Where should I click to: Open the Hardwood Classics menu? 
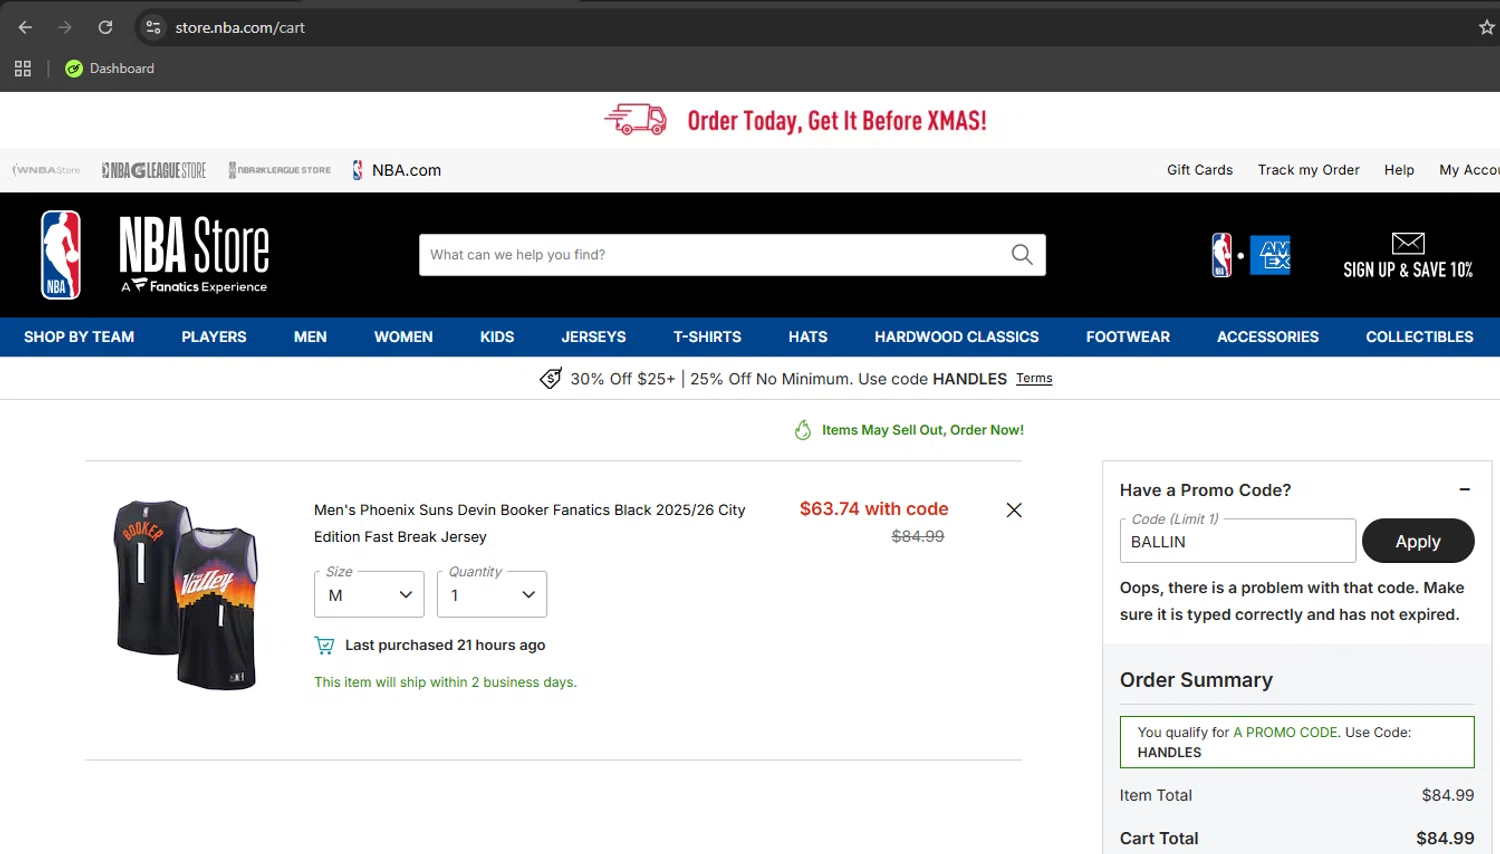pyautogui.click(x=957, y=337)
